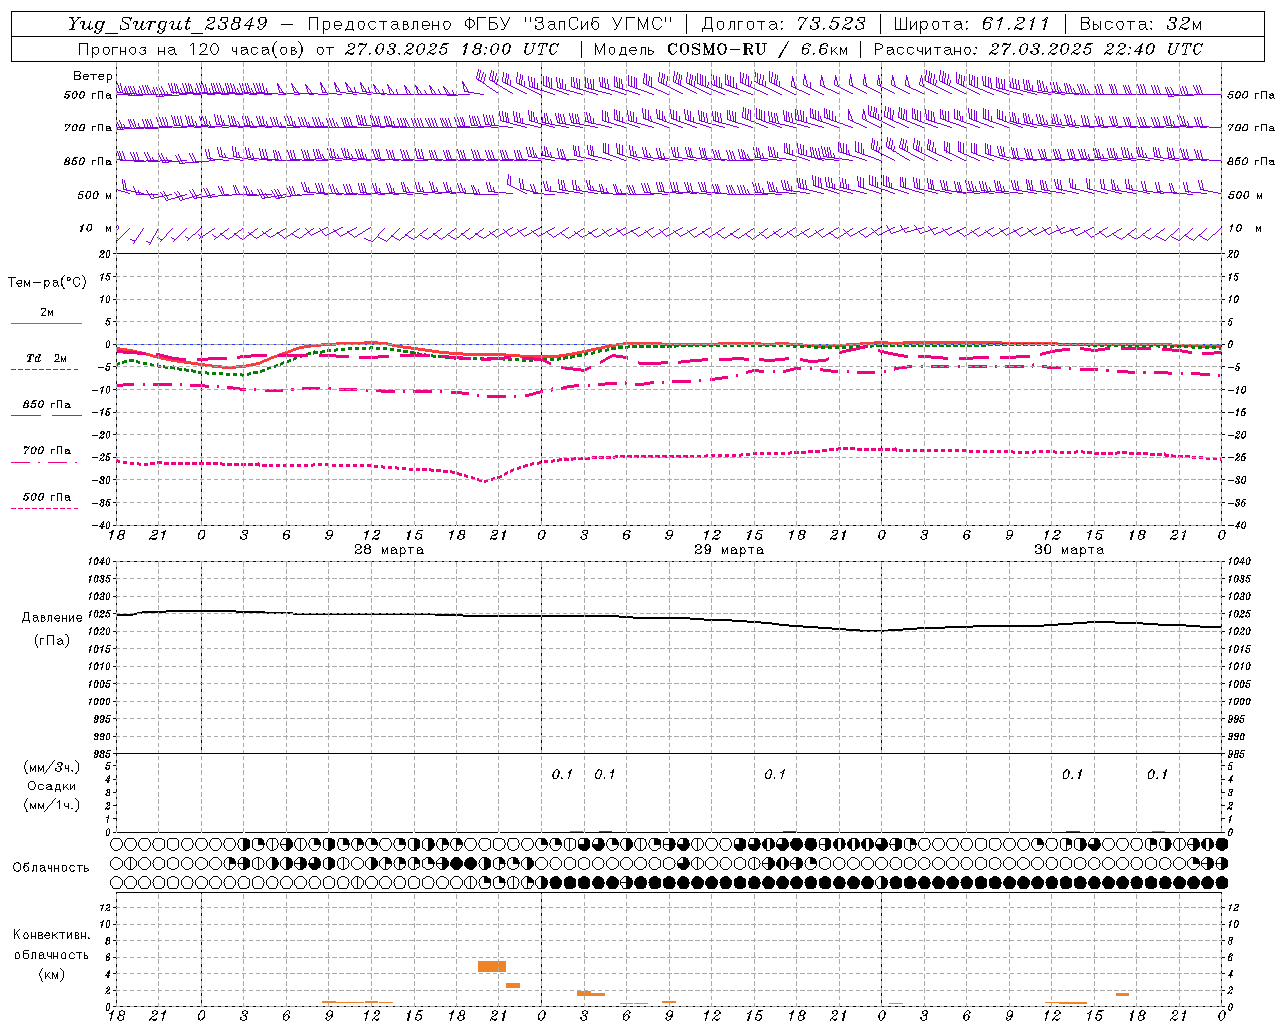Viewport: 1280px width, 1024px height.
Task: Click the (мм/1ч.) precipitation unit label
Action: click(x=52, y=805)
